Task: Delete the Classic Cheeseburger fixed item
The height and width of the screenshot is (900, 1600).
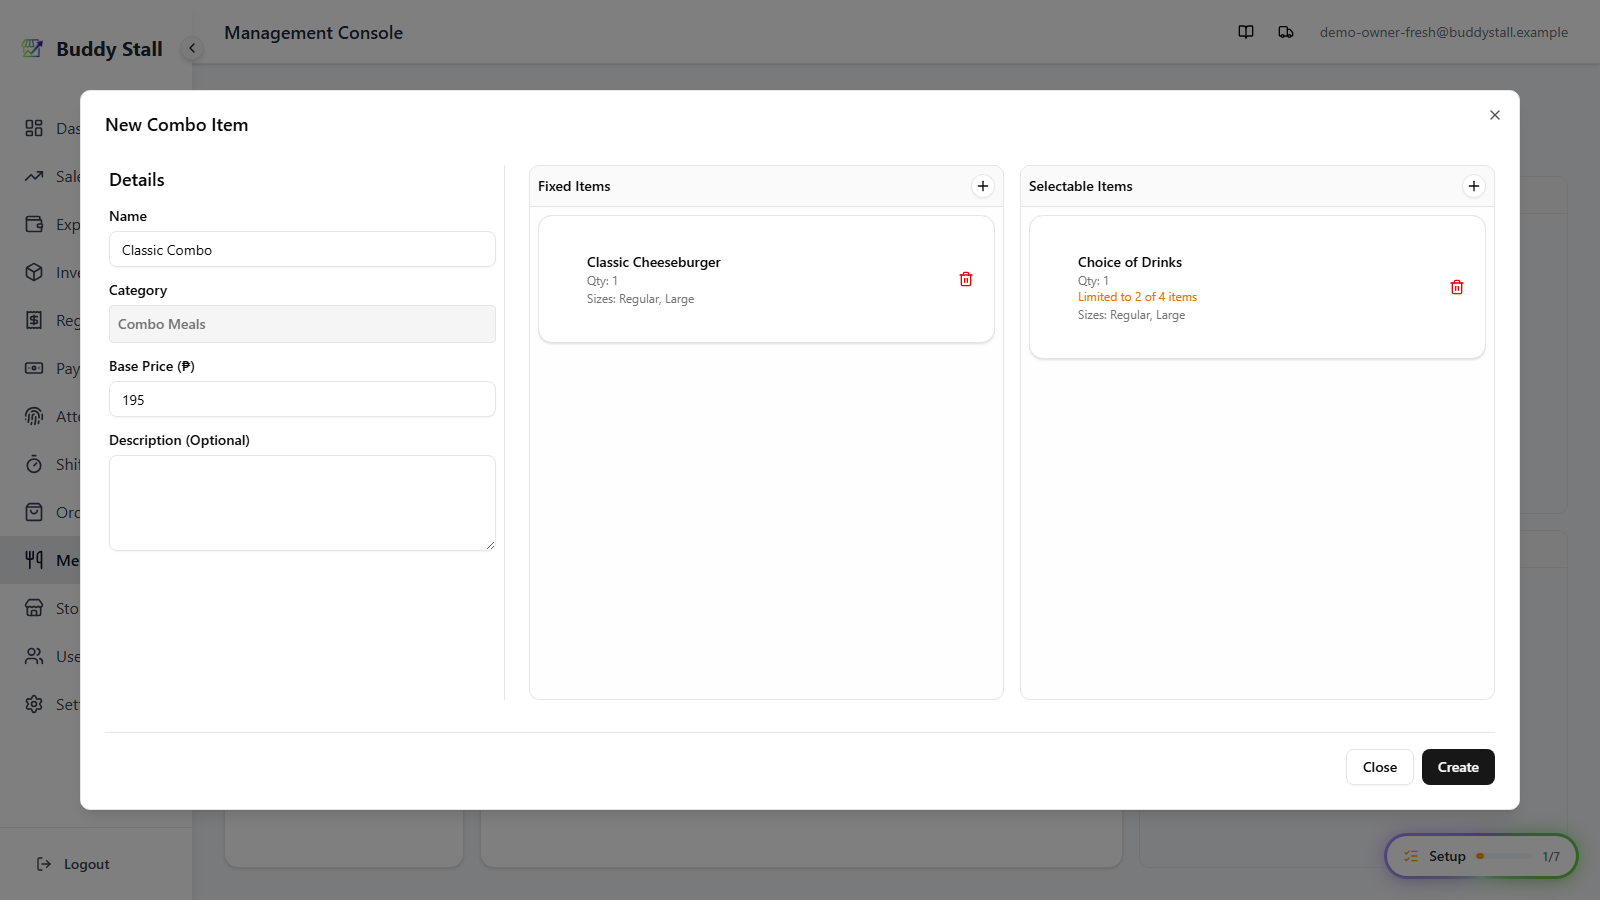Action: 966,279
